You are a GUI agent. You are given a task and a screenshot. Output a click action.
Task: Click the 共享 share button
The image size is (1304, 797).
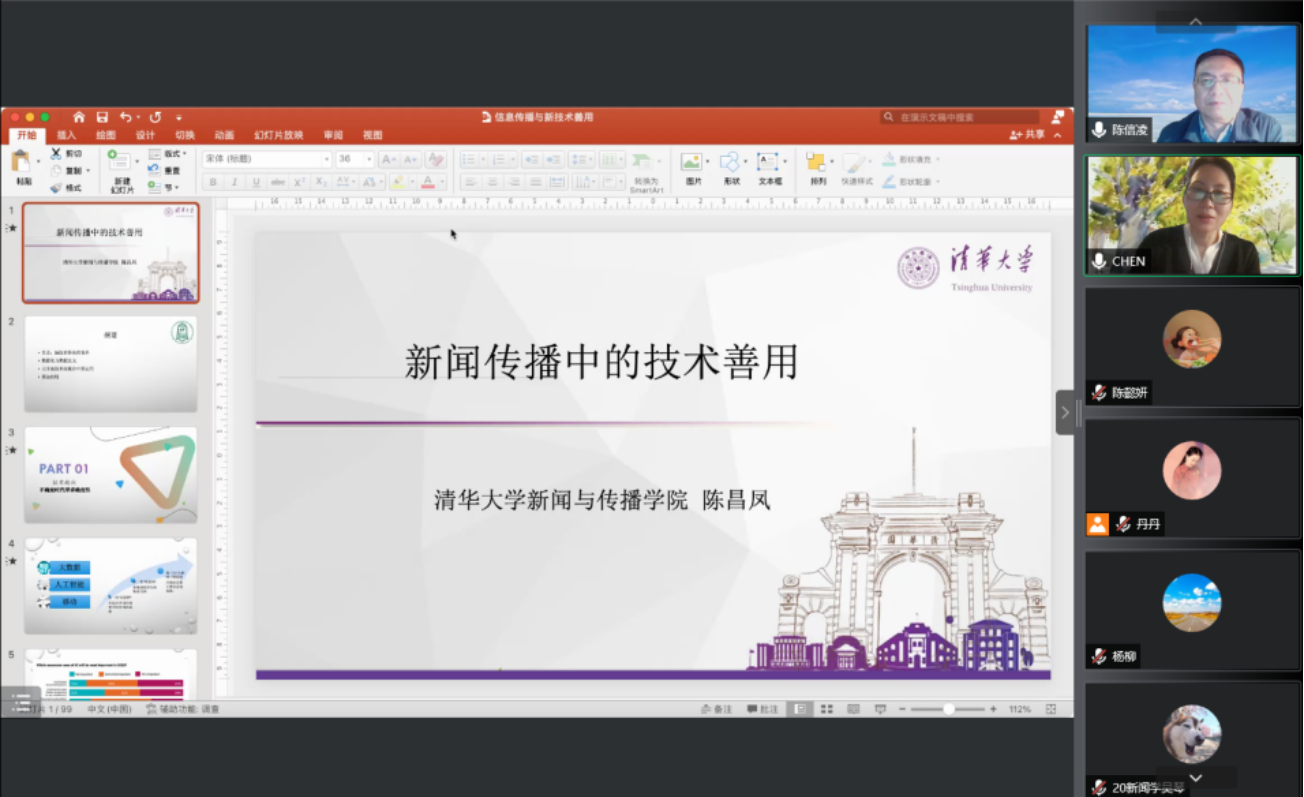click(1028, 135)
